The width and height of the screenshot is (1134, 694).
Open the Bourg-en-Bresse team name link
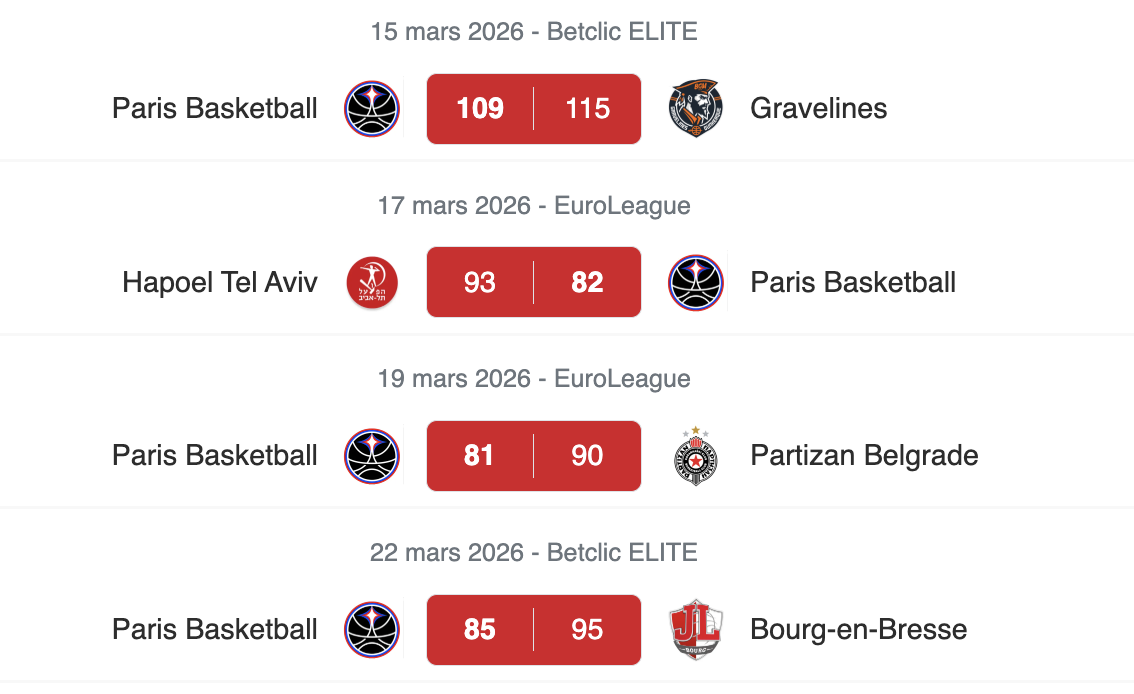click(858, 630)
